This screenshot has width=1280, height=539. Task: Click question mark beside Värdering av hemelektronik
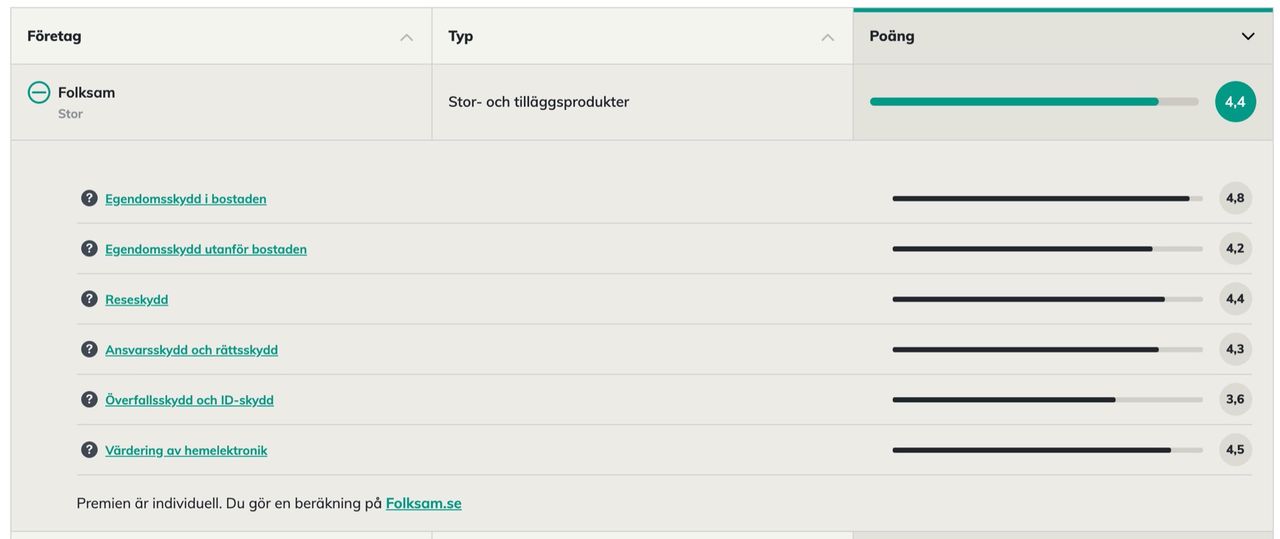pyautogui.click(x=89, y=450)
